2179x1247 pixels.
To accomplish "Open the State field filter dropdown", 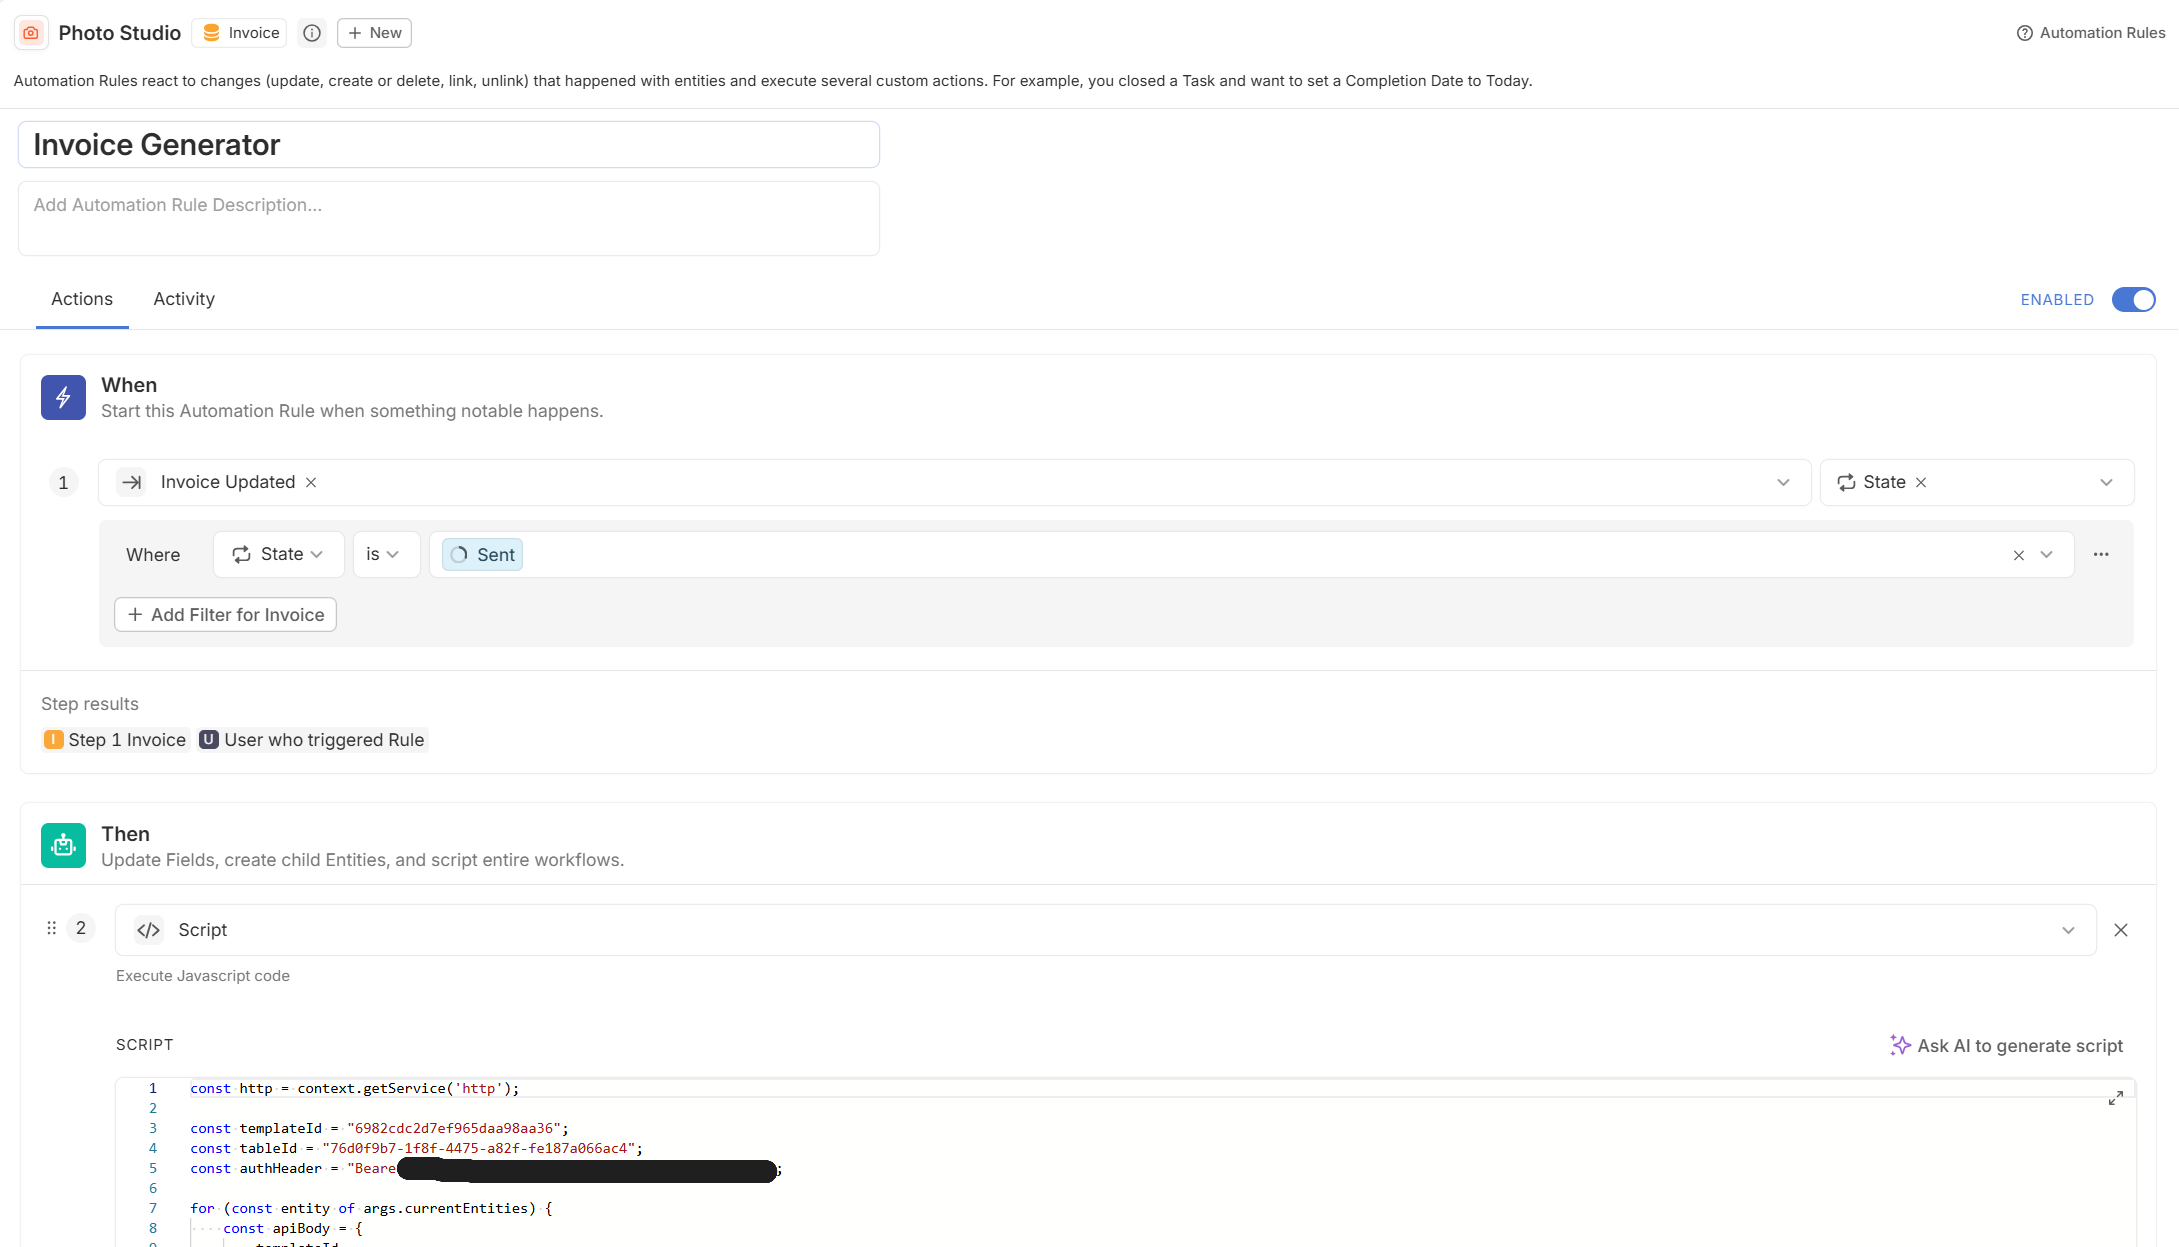I will pos(278,554).
